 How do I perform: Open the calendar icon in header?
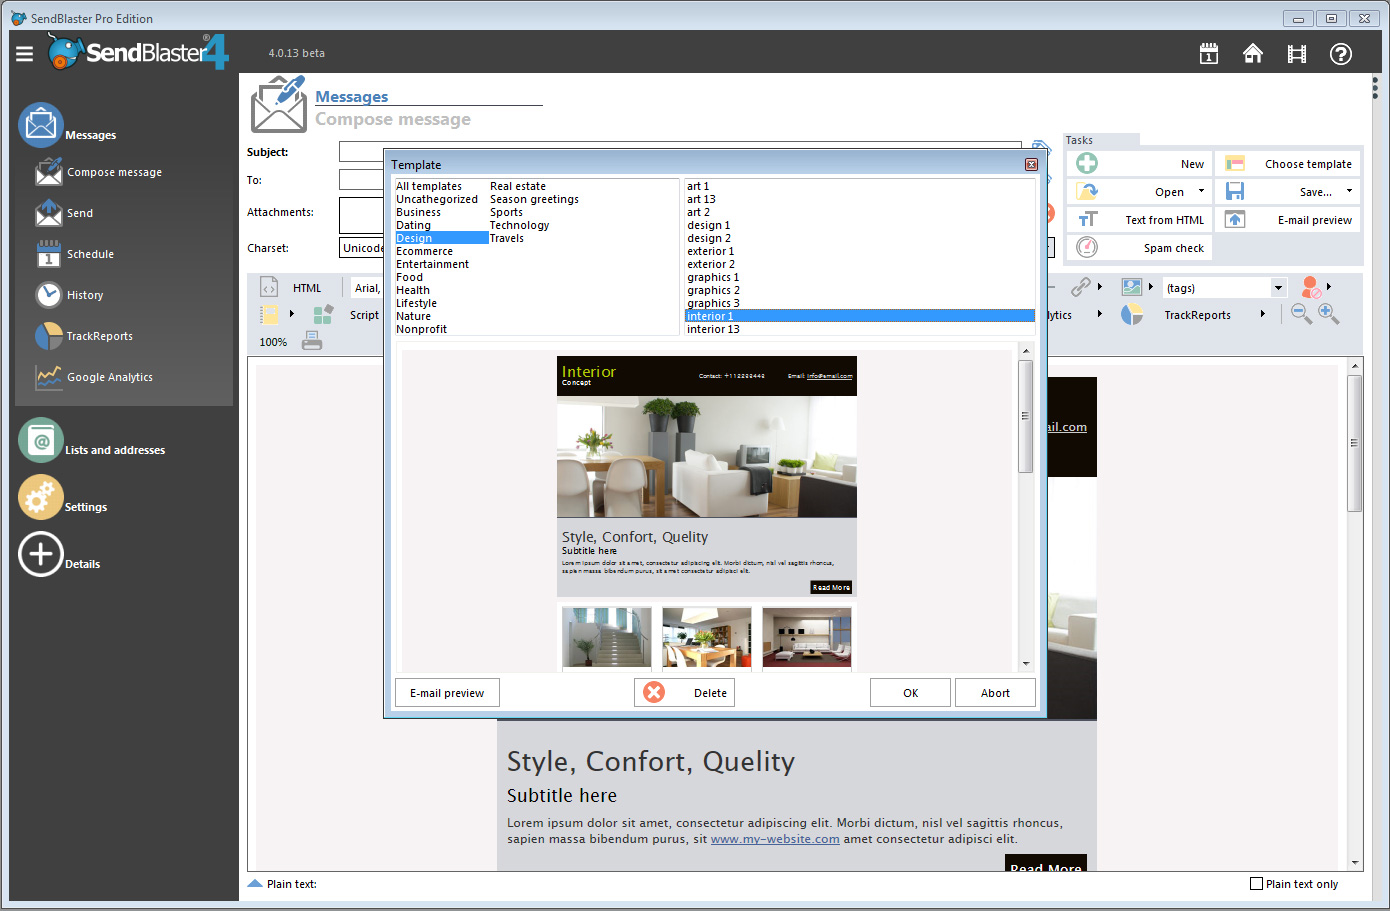click(1209, 54)
